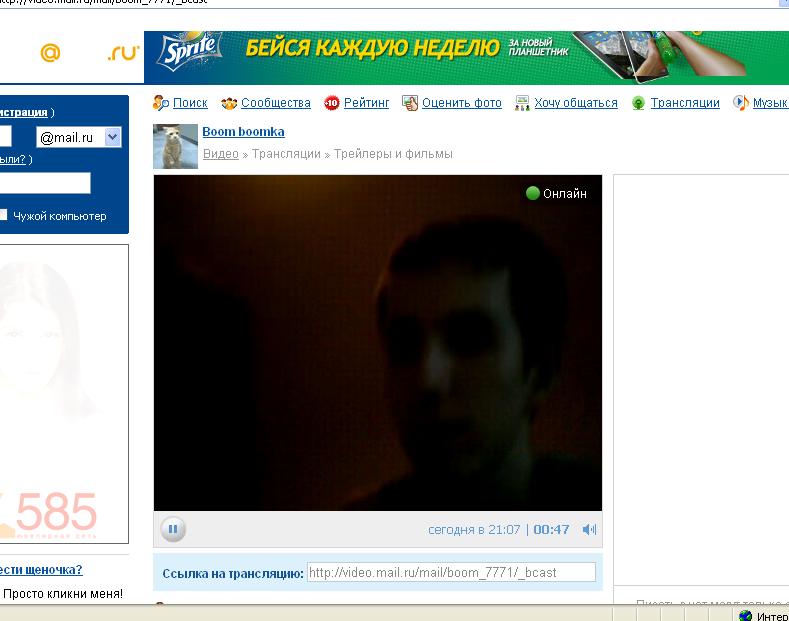
Task: Click the Интернет zone globe in status bar
Action: click(x=745, y=616)
